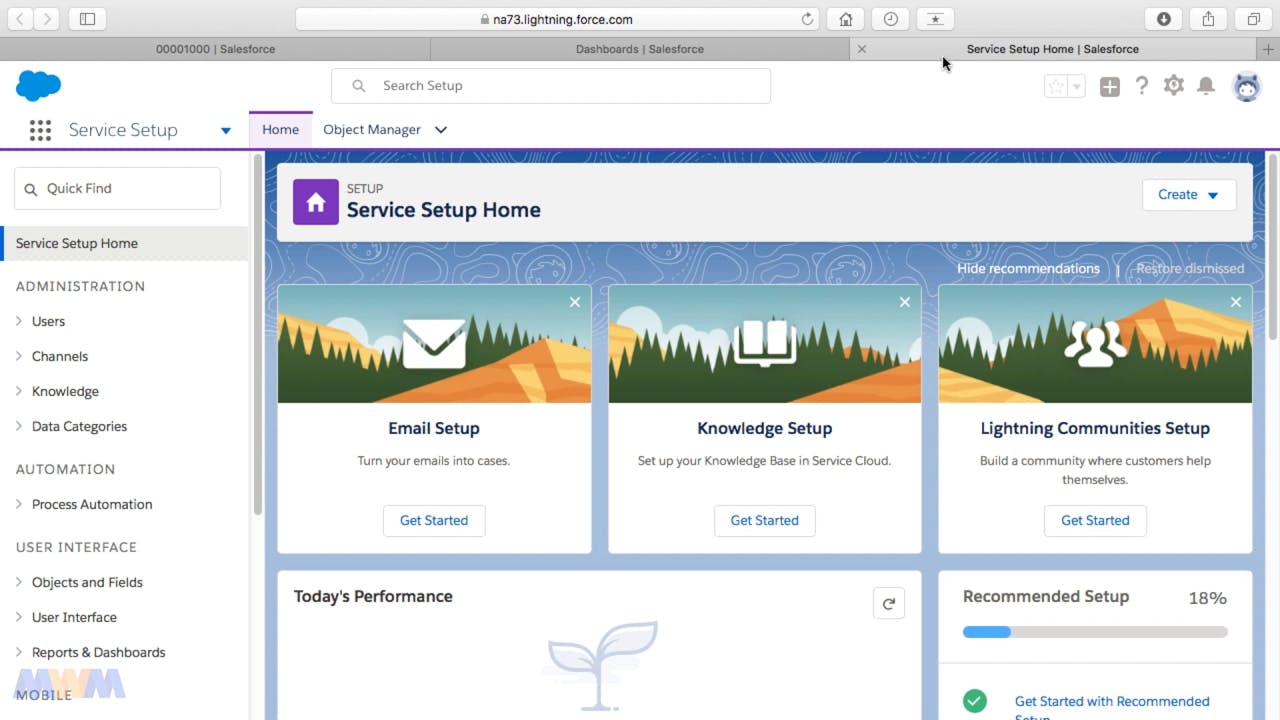
Task: Click Hide recommendations link
Action: 1028,268
